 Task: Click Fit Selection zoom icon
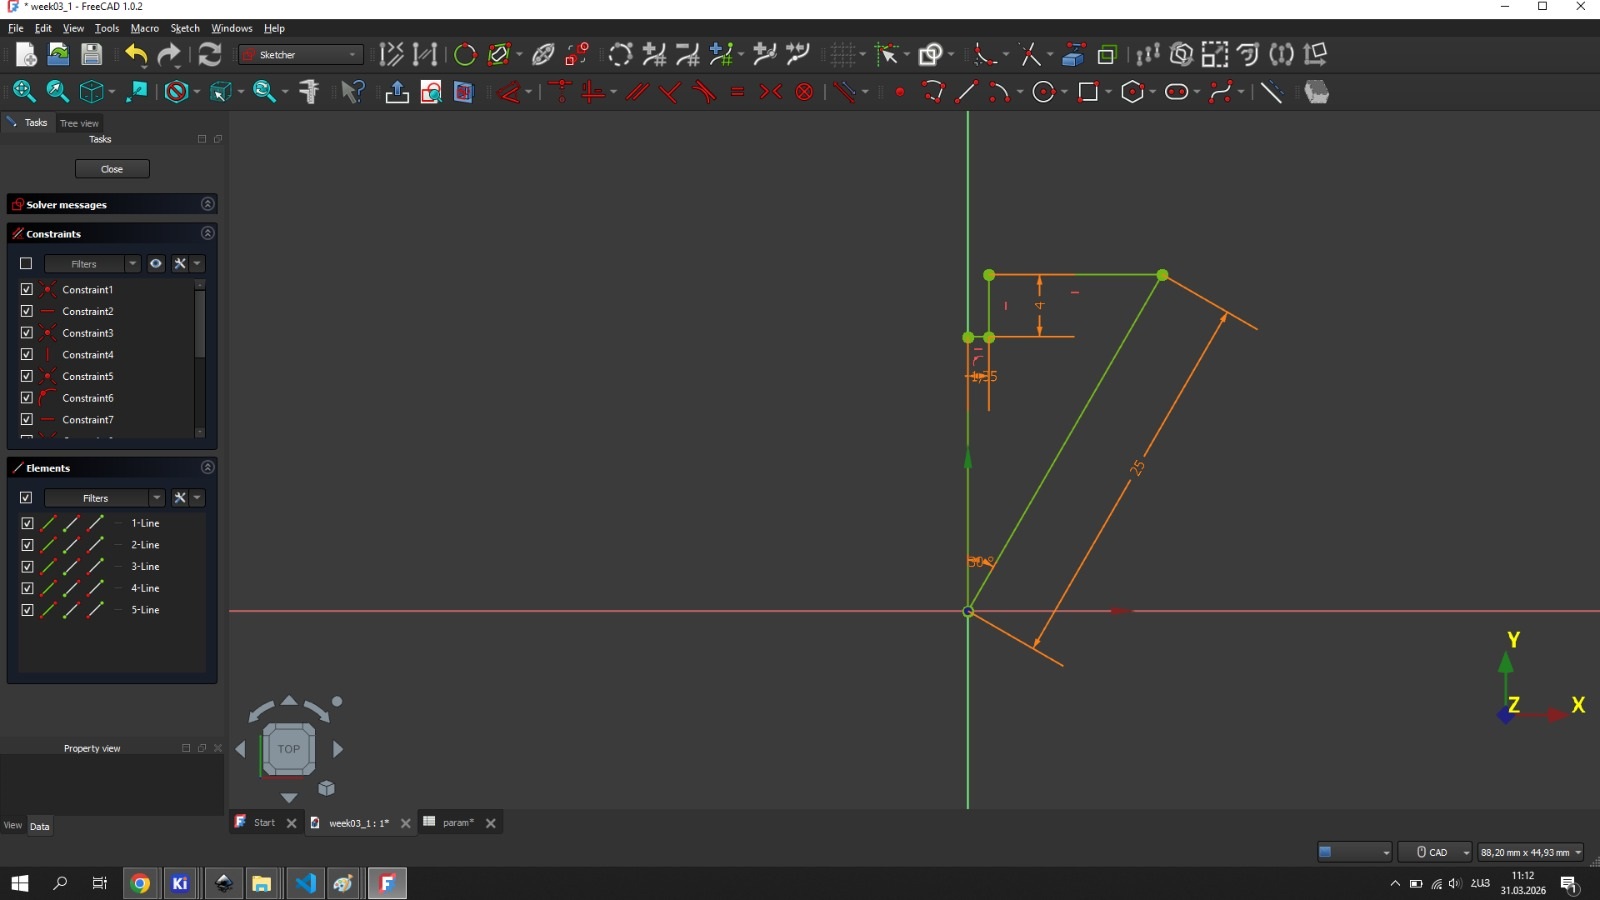point(57,92)
